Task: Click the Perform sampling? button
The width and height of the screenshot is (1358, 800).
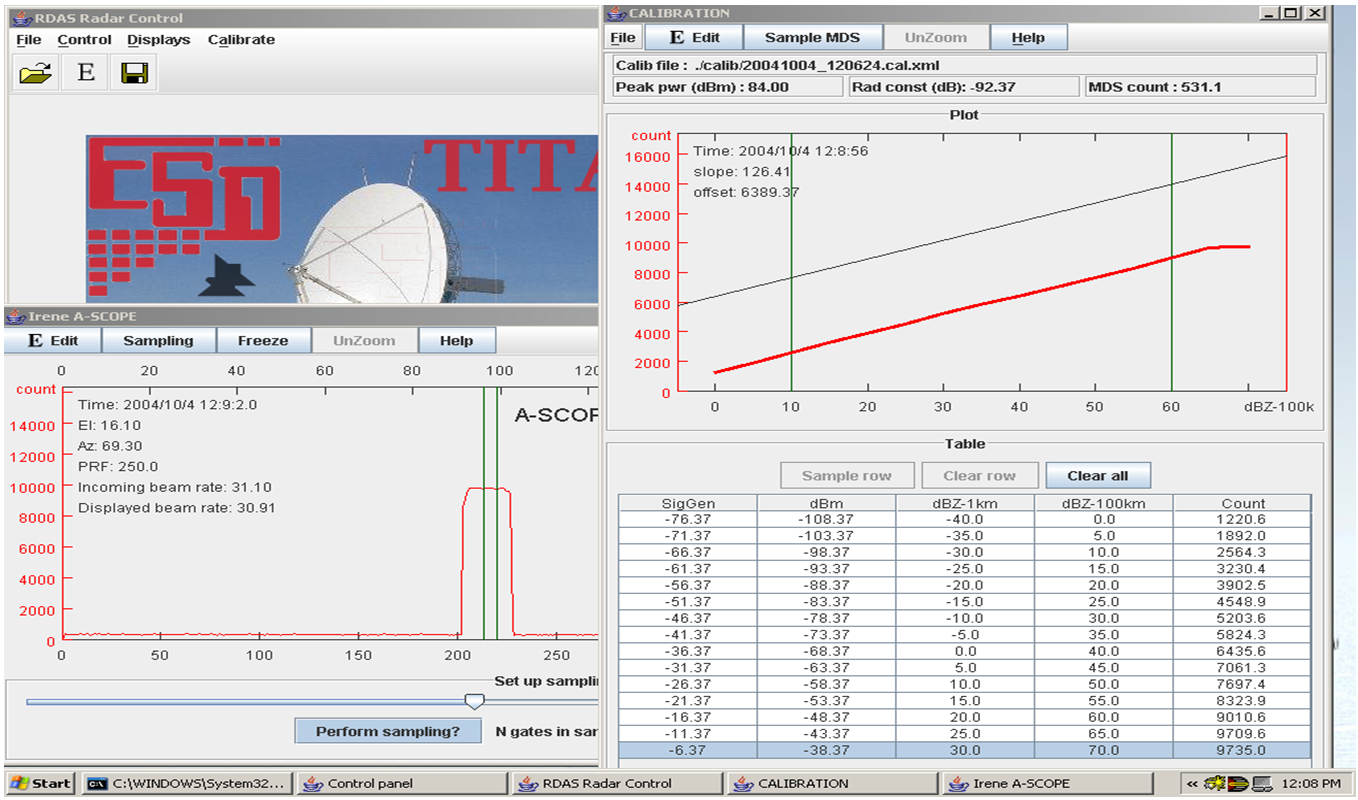Action: click(388, 731)
